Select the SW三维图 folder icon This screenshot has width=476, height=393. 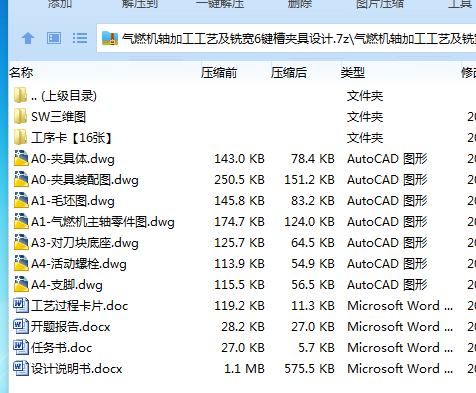click(x=21, y=116)
